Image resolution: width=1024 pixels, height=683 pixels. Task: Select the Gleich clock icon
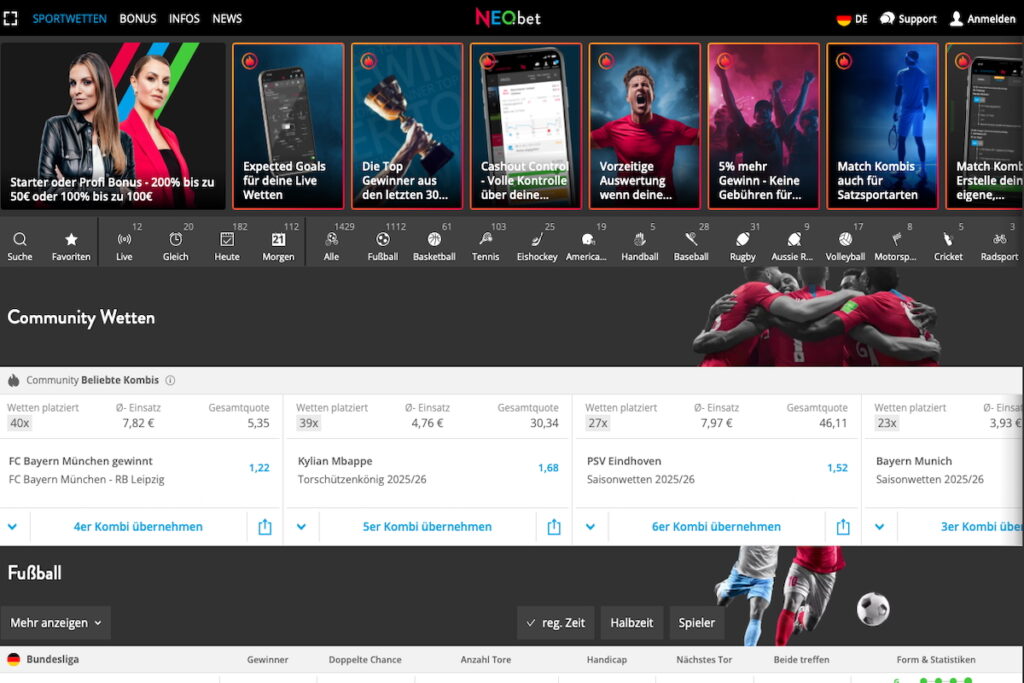point(175,240)
